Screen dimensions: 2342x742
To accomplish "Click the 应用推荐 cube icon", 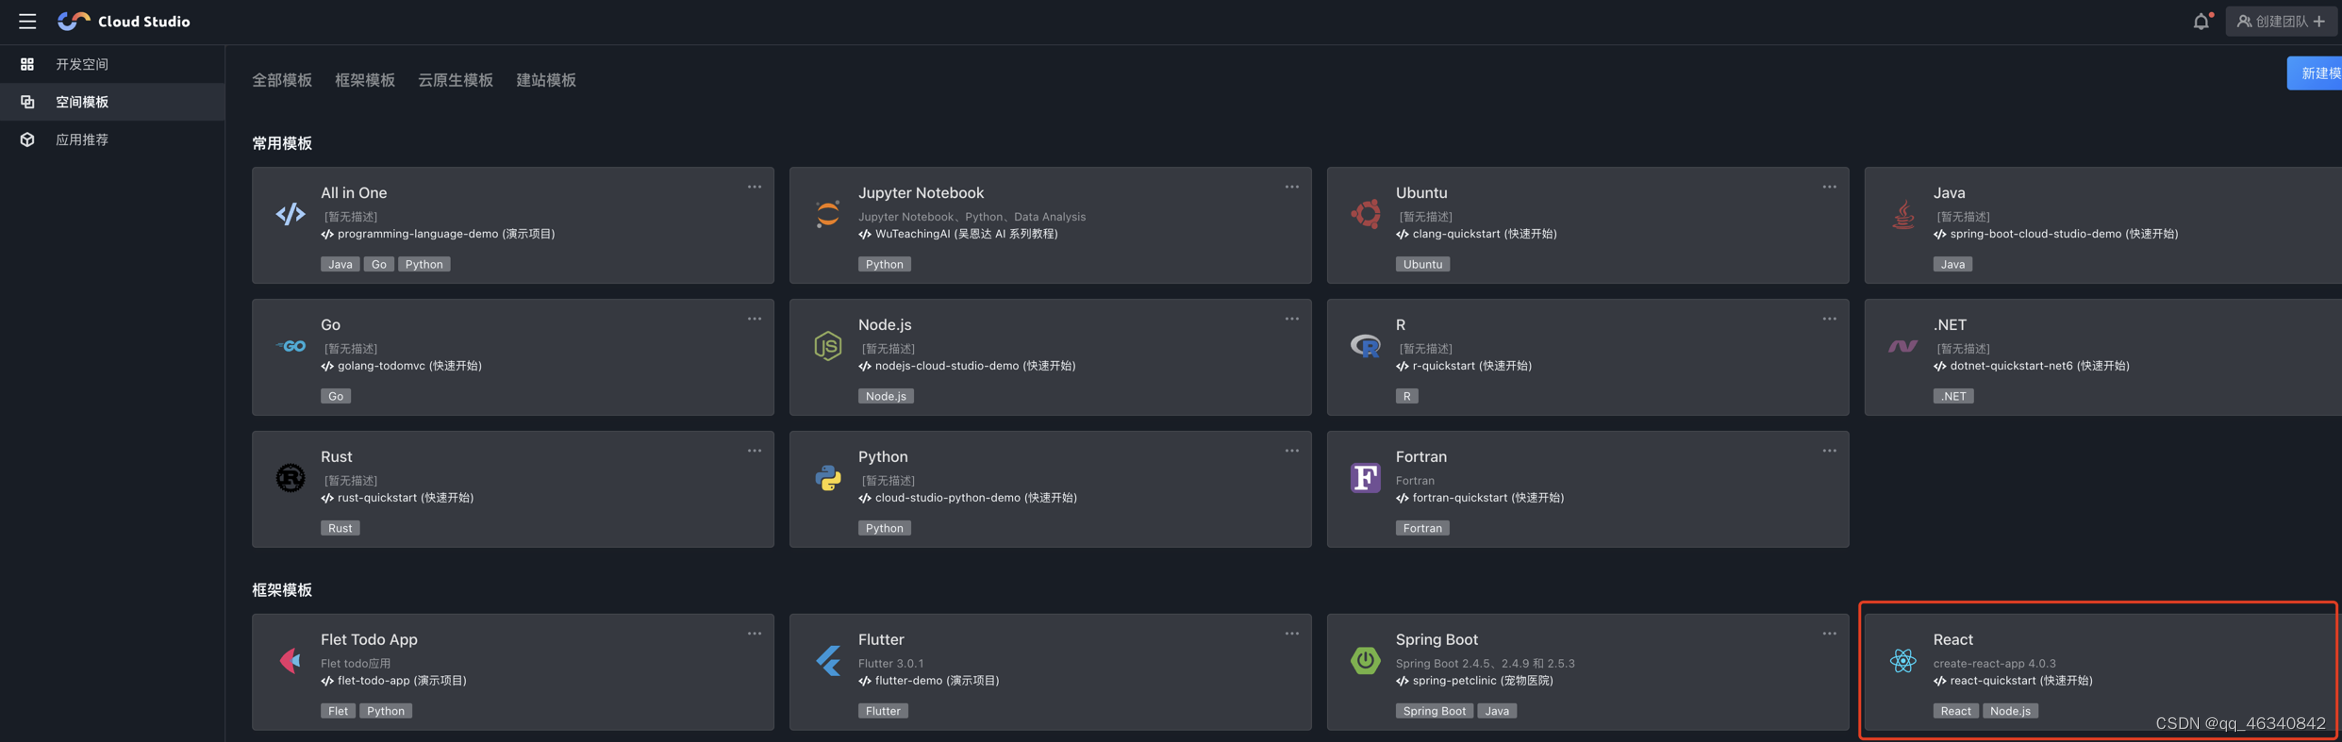I will coord(27,140).
